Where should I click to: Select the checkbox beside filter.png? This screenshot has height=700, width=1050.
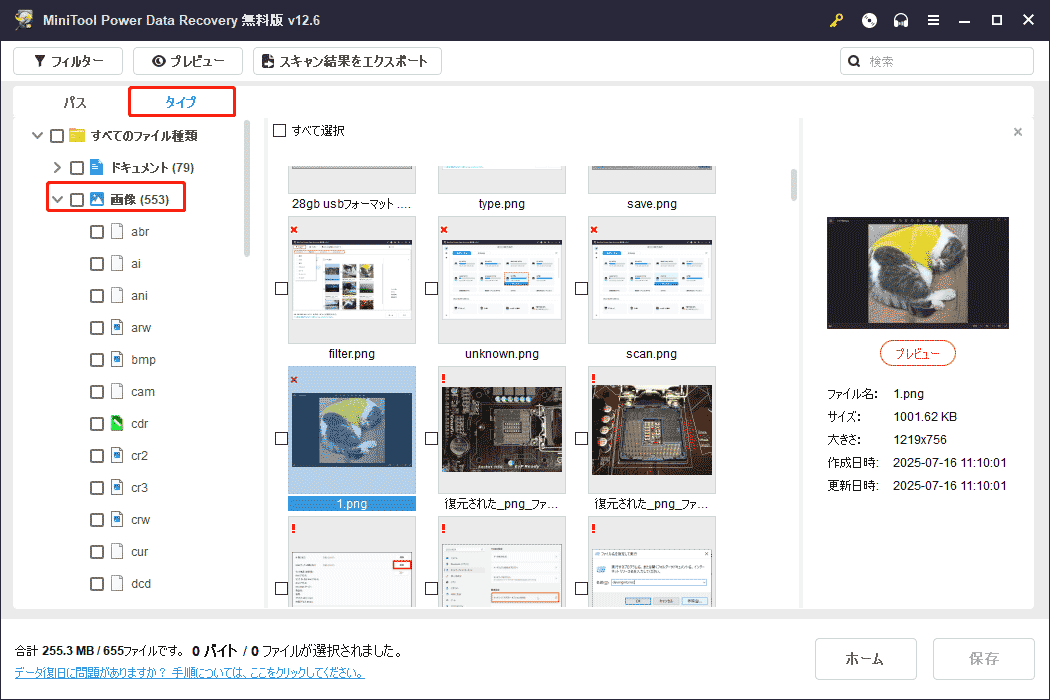point(281,288)
